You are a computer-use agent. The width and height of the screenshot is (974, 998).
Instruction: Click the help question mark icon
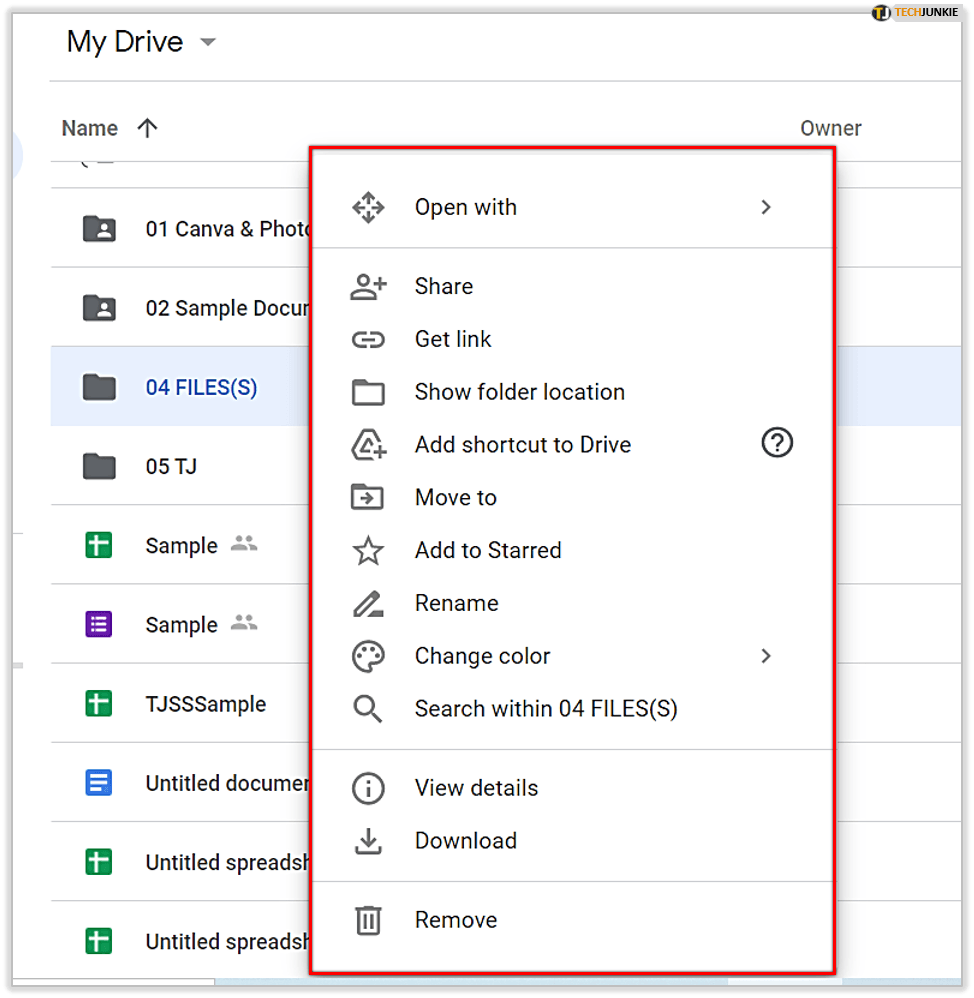click(x=776, y=443)
